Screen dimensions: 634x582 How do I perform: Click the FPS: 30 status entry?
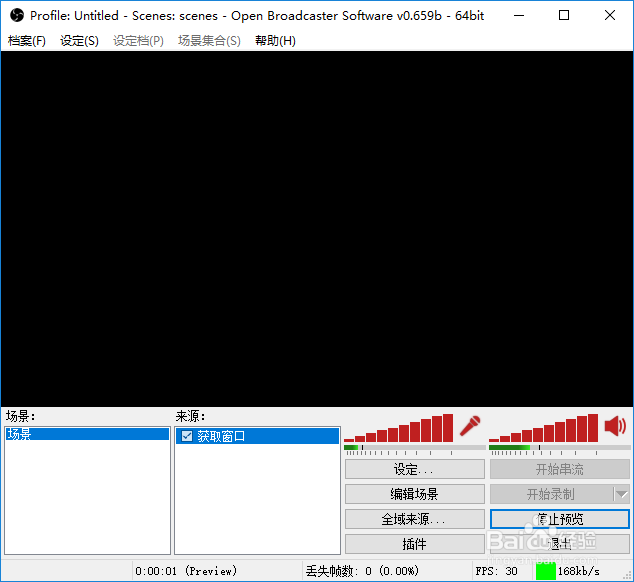497,571
